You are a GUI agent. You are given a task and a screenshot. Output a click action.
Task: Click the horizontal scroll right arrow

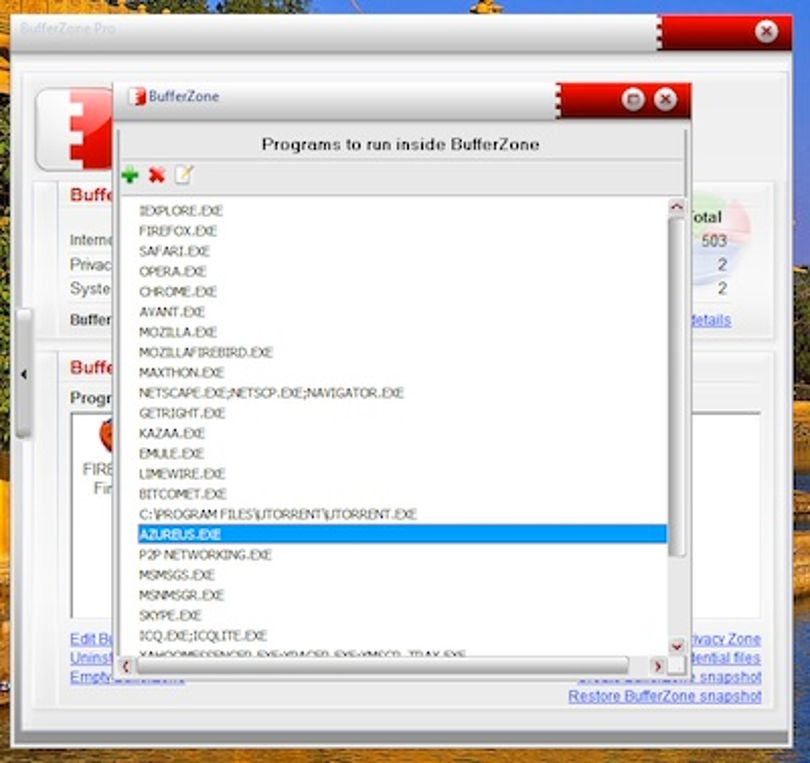(x=658, y=666)
